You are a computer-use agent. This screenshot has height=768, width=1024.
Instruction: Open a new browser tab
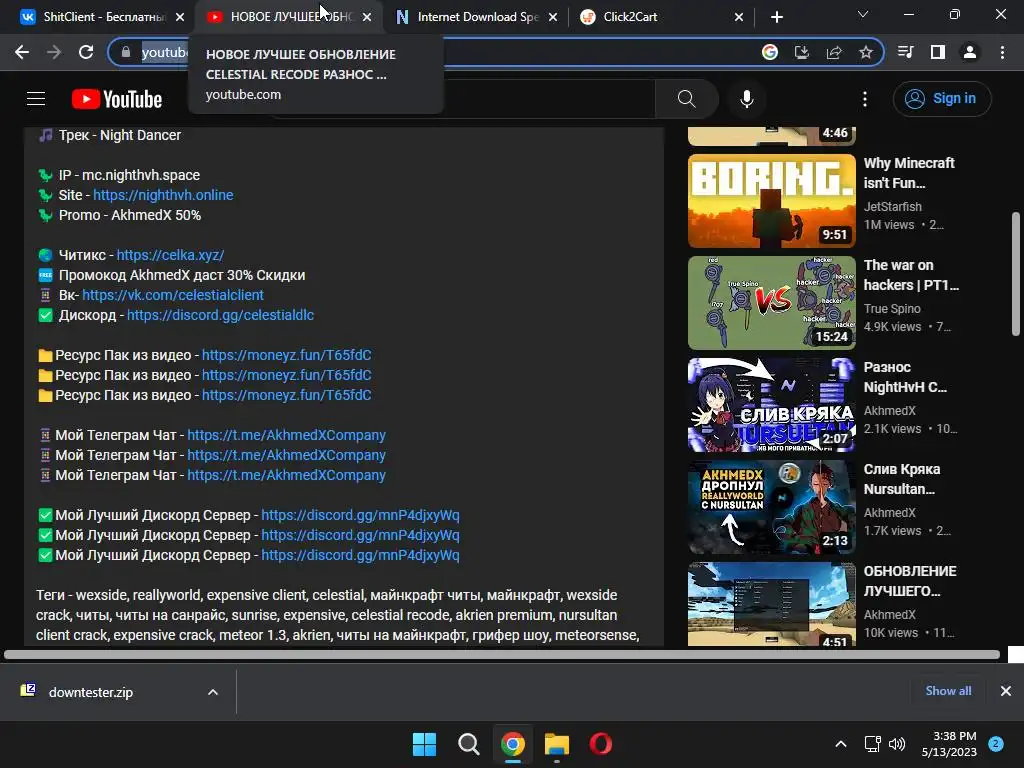pos(776,17)
